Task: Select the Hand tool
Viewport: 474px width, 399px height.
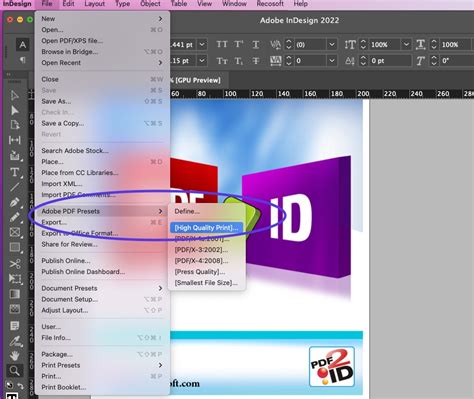Action: (x=14, y=355)
